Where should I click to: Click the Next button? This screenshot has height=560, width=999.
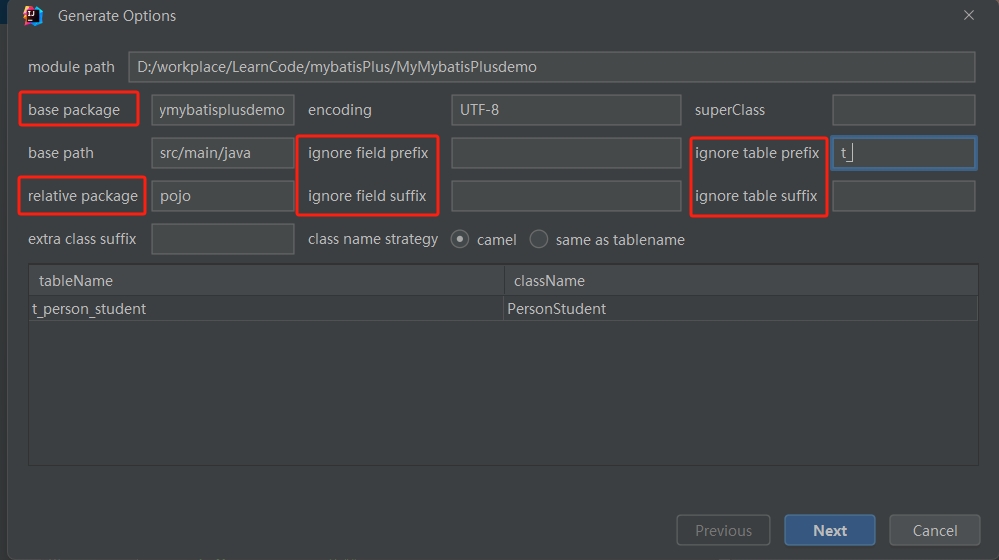click(x=830, y=530)
